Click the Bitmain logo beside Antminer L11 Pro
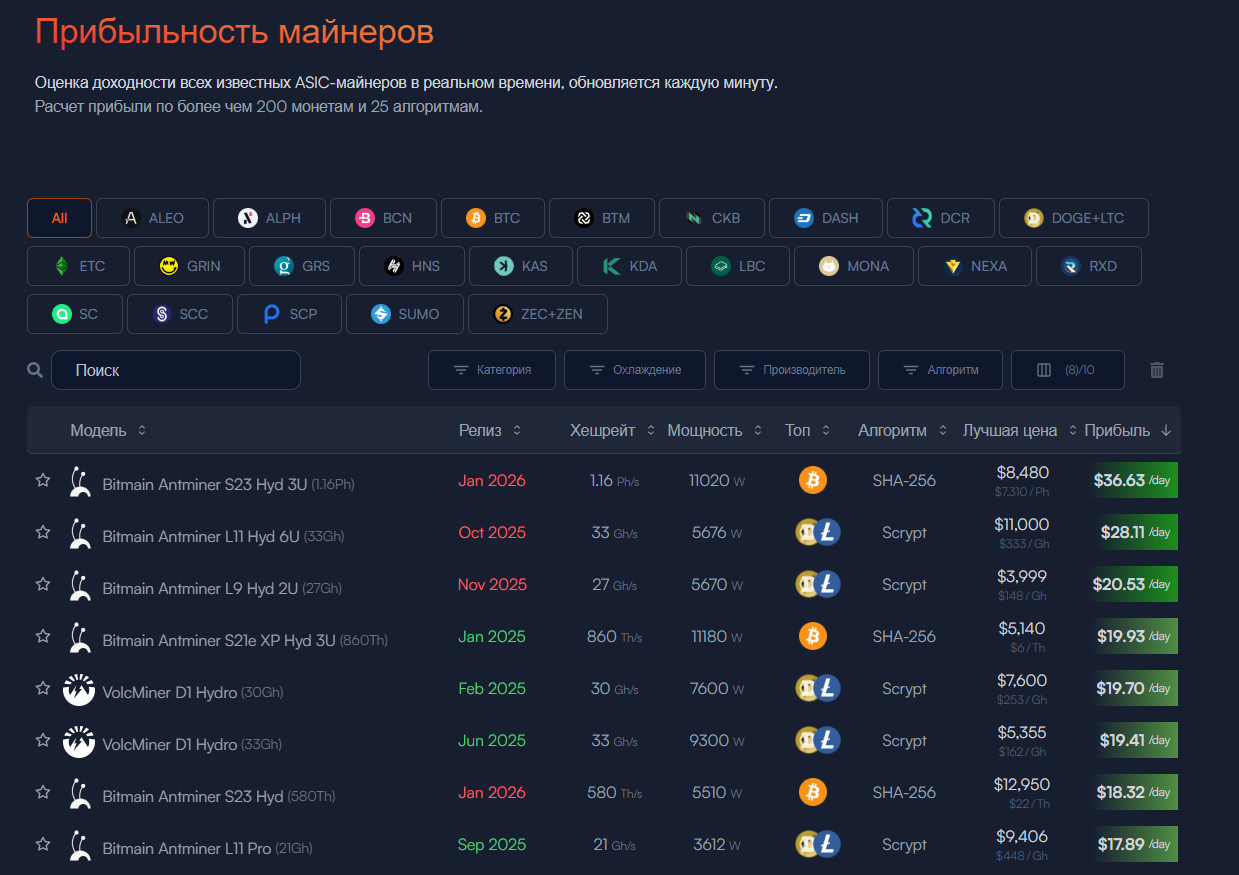This screenshot has height=875, width=1239. click(79, 846)
